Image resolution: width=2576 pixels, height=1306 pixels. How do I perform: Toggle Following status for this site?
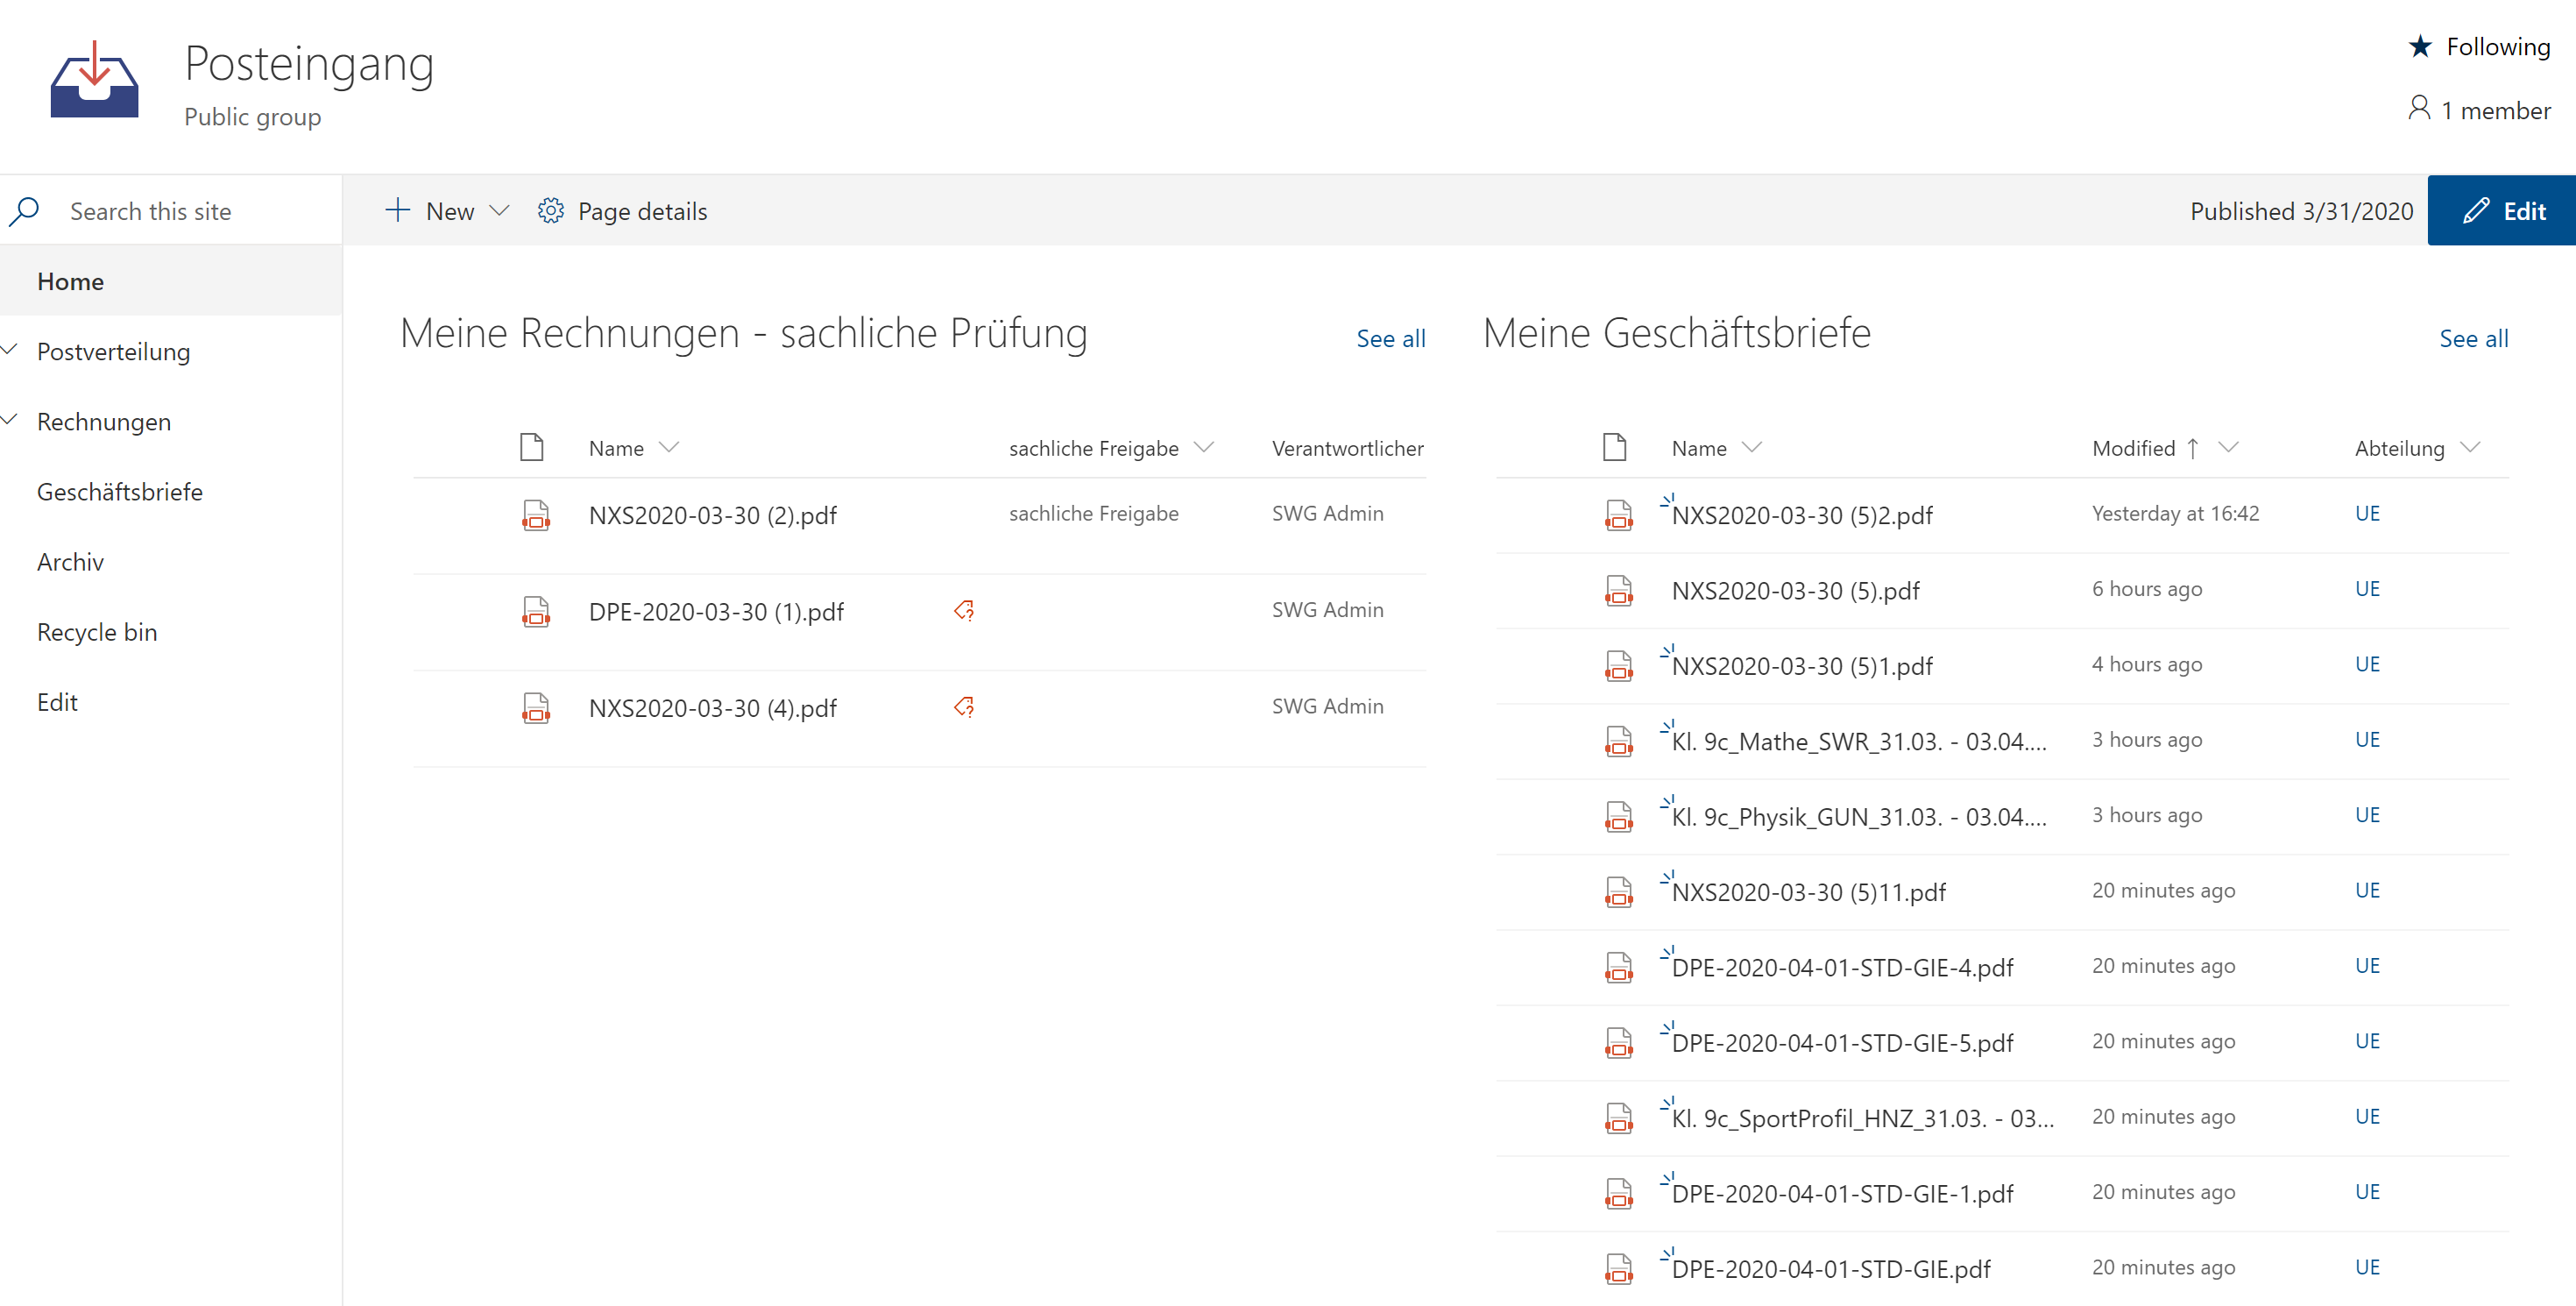(2497, 47)
